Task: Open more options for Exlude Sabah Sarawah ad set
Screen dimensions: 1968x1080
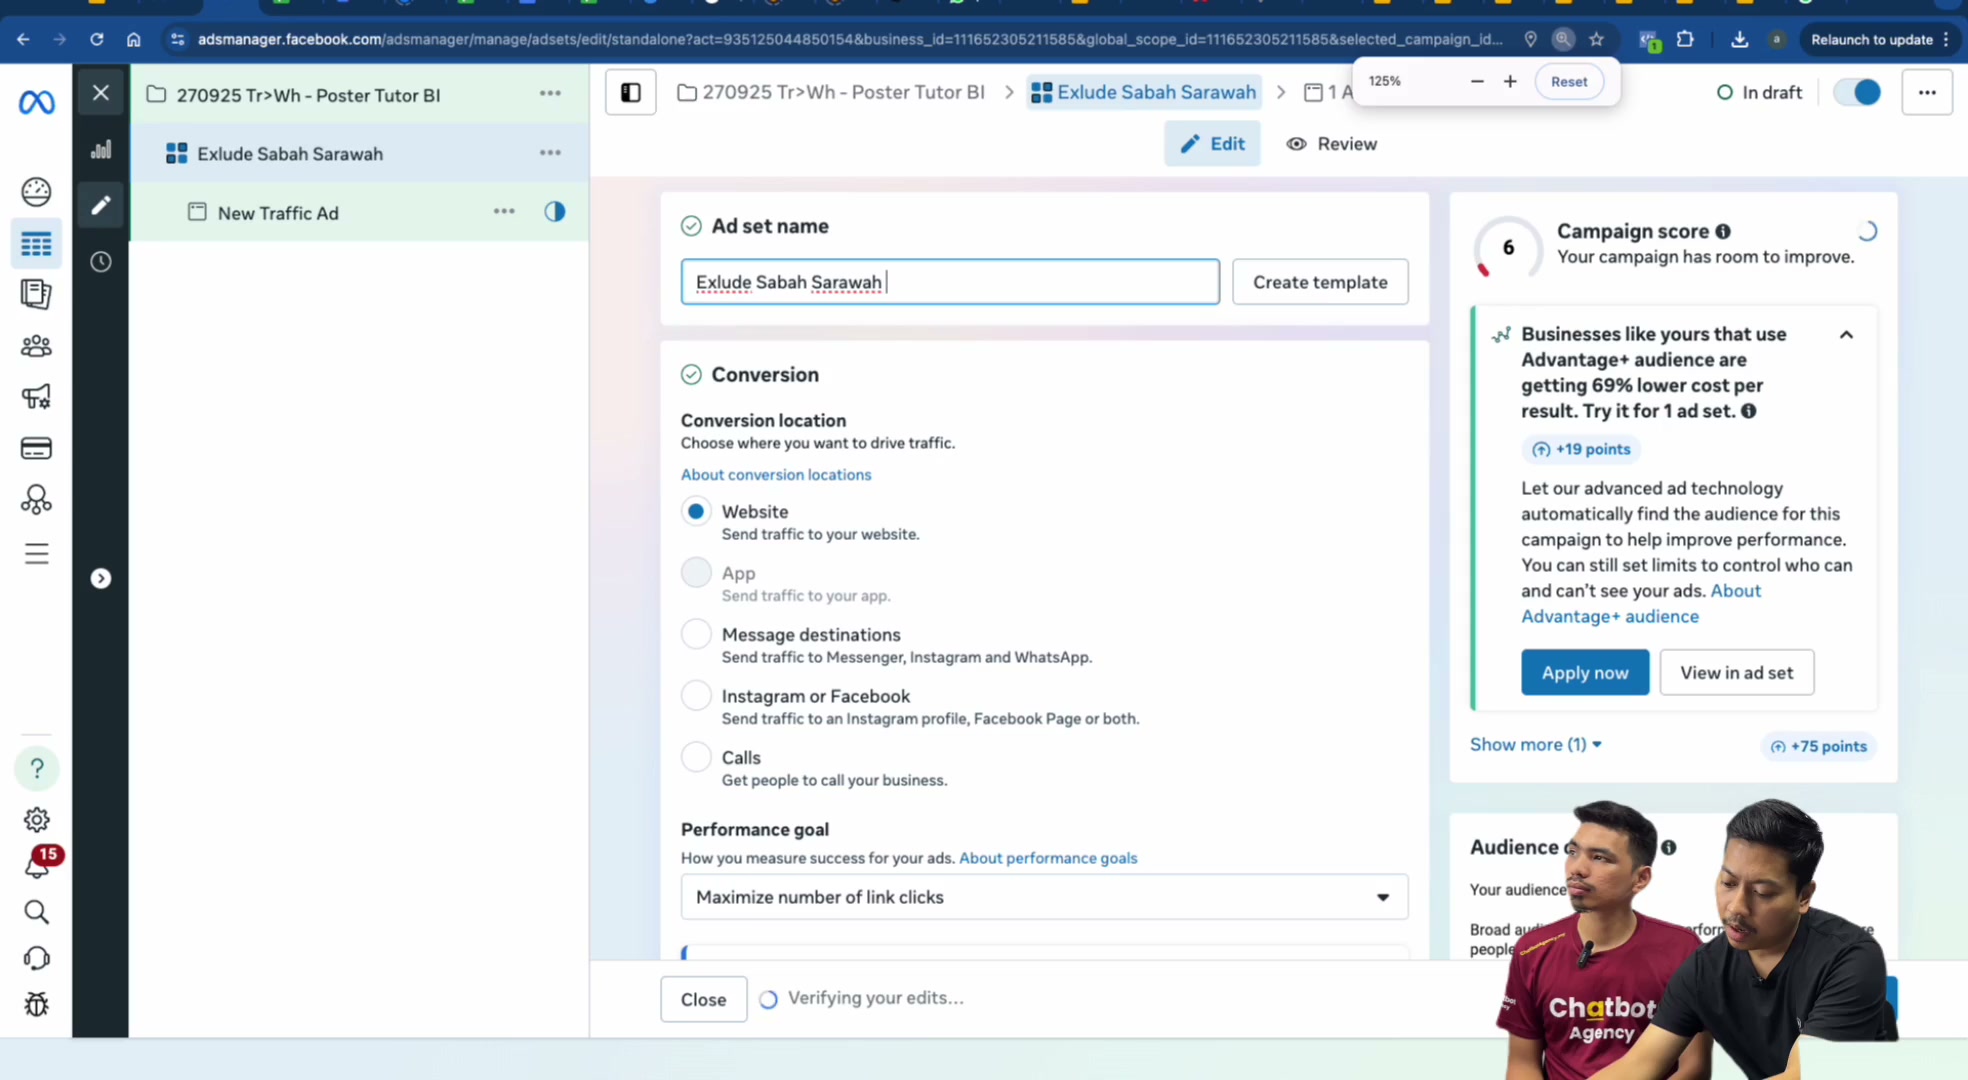Action: [550, 153]
